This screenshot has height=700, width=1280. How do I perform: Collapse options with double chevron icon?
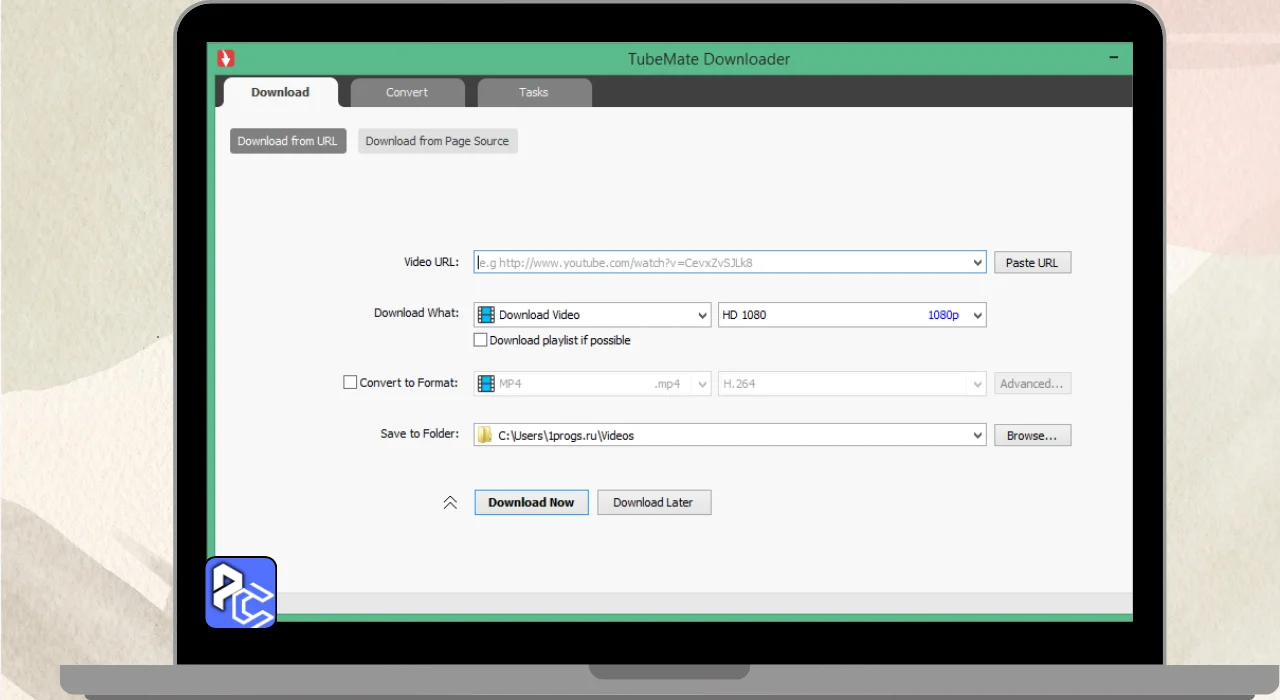point(450,503)
